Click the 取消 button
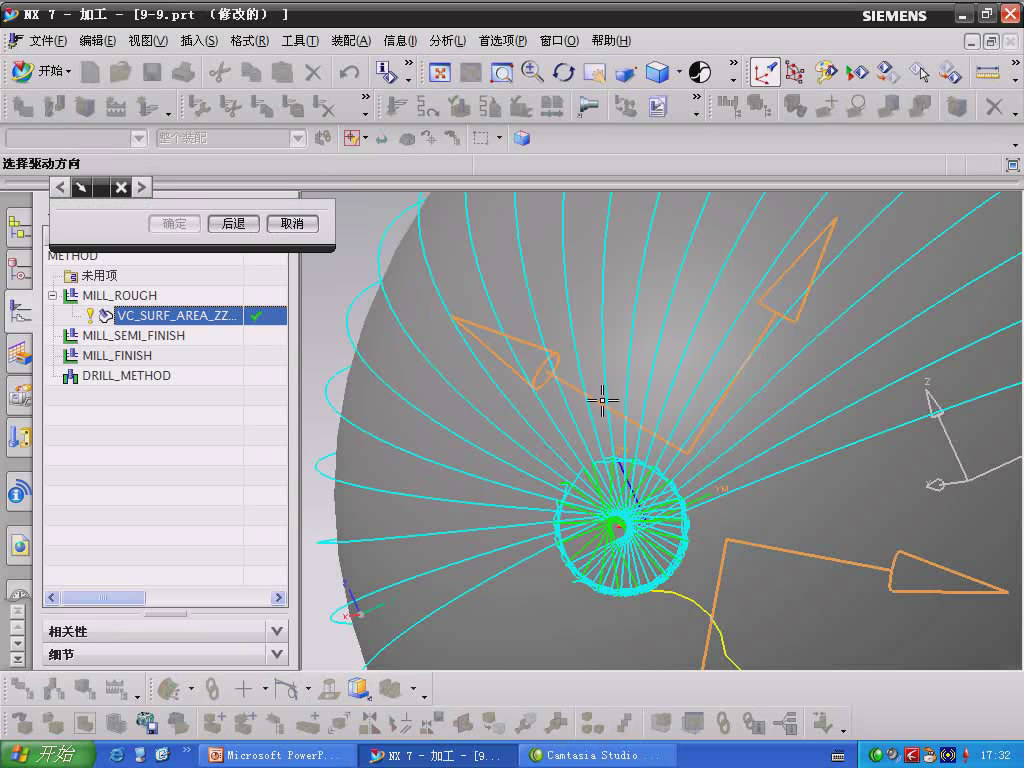Image resolution: width=1024 pixels, height=768 pixels. pos(292,224)
